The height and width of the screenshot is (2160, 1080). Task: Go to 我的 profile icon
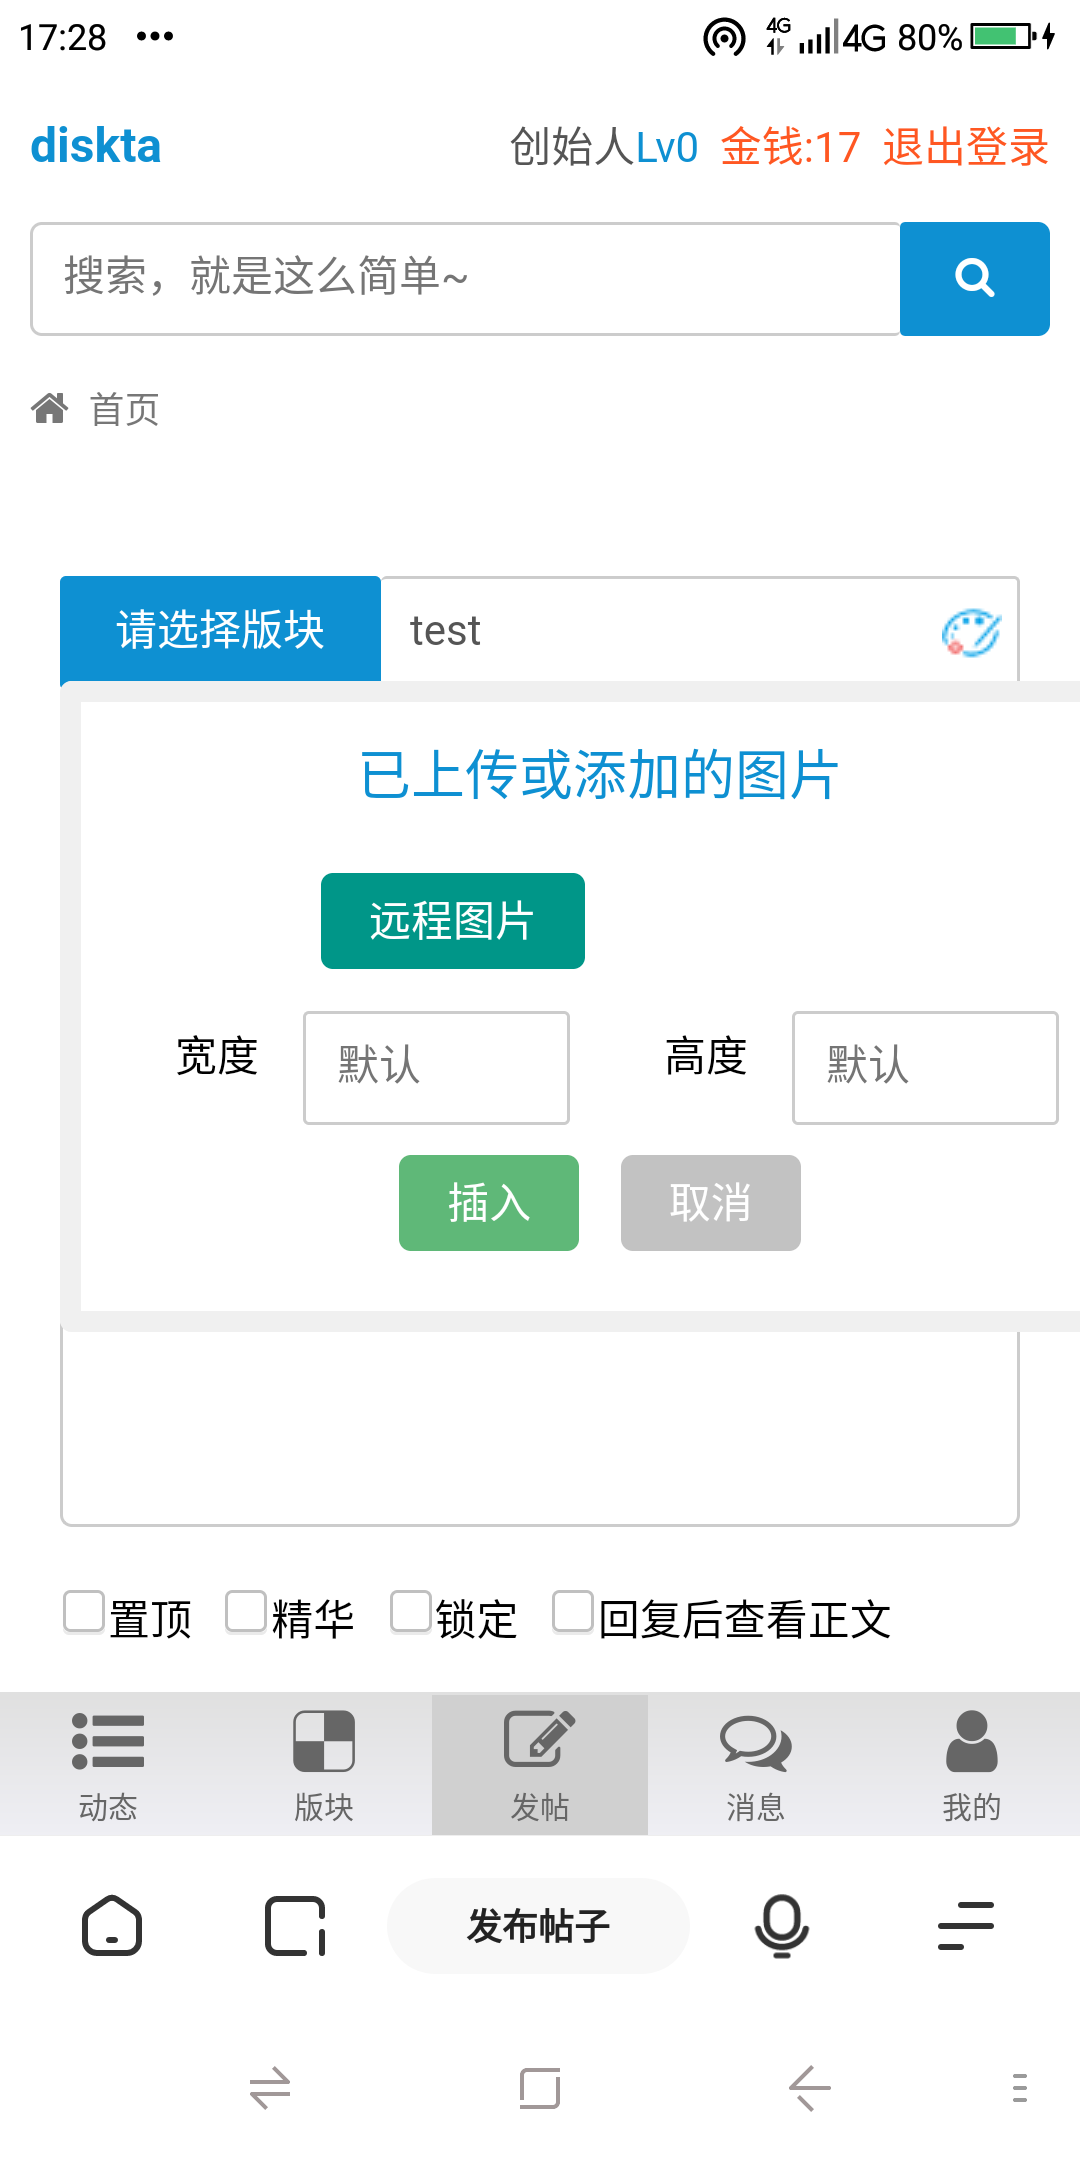click(971, 1741)
